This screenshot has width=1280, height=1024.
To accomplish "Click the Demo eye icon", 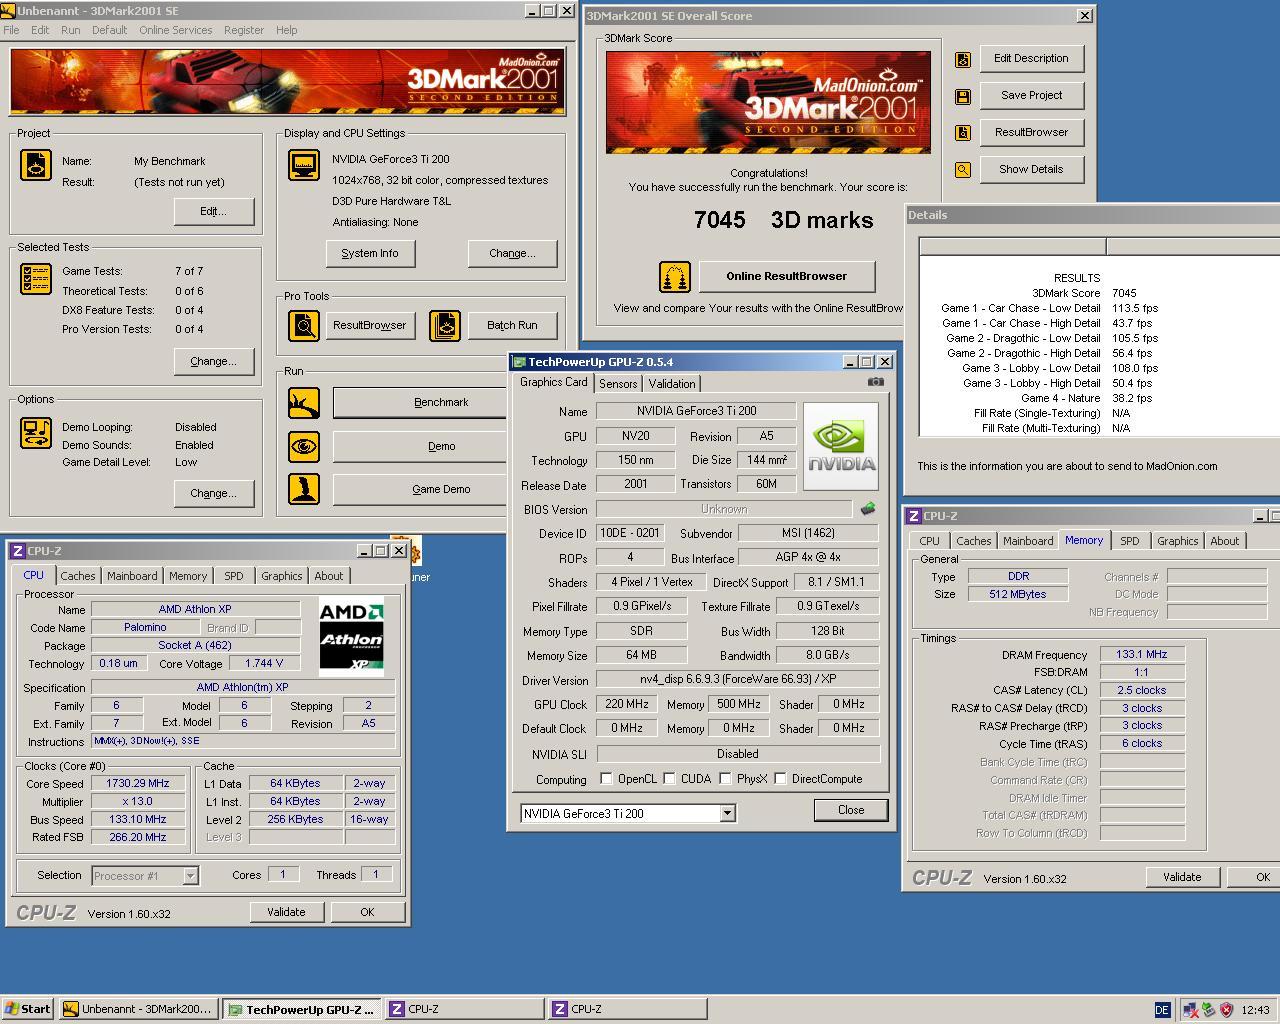I will click(x=304, y=446).
